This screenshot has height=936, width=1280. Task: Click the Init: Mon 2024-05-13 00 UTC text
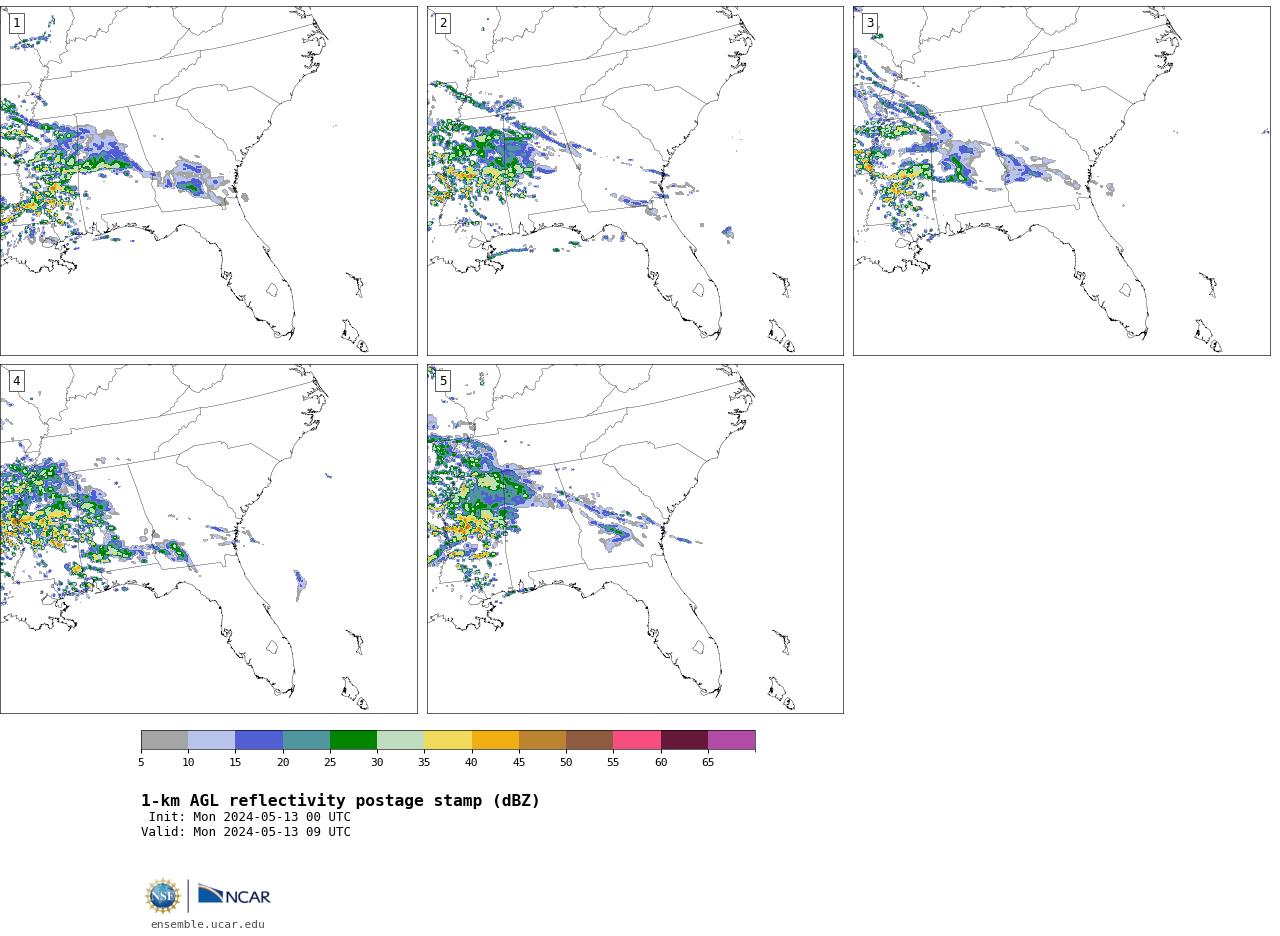pyautogui.click(x=250, y=817)
